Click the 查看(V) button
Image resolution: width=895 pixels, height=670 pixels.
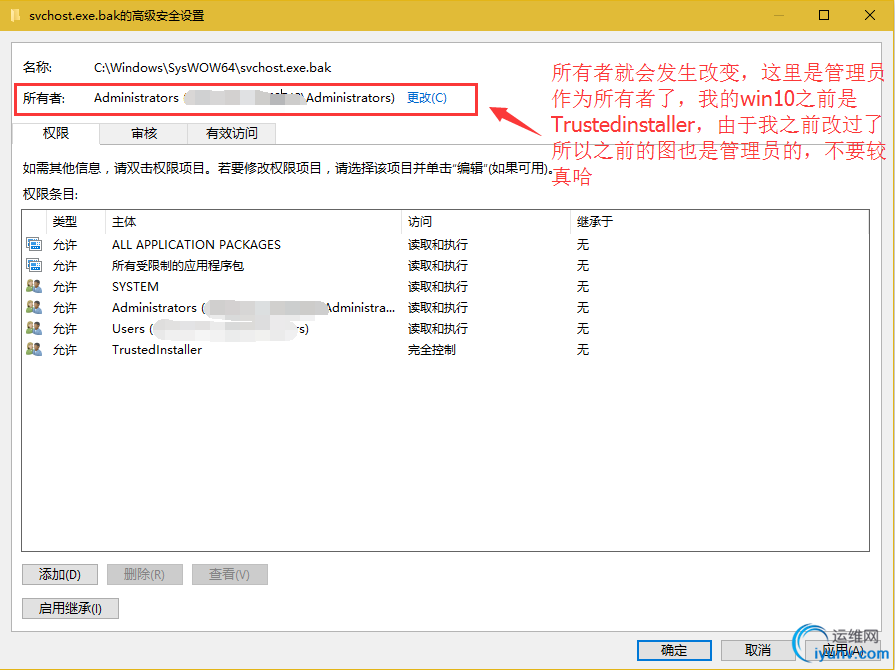click(229, 575)
